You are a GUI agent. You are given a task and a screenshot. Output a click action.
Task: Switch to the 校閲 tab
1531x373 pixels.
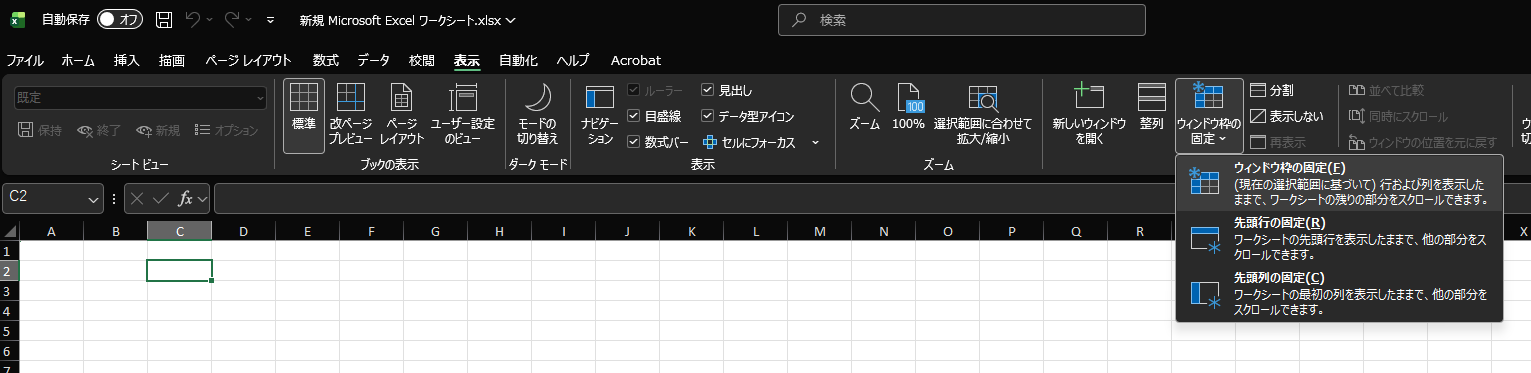(x=422, y=60)
